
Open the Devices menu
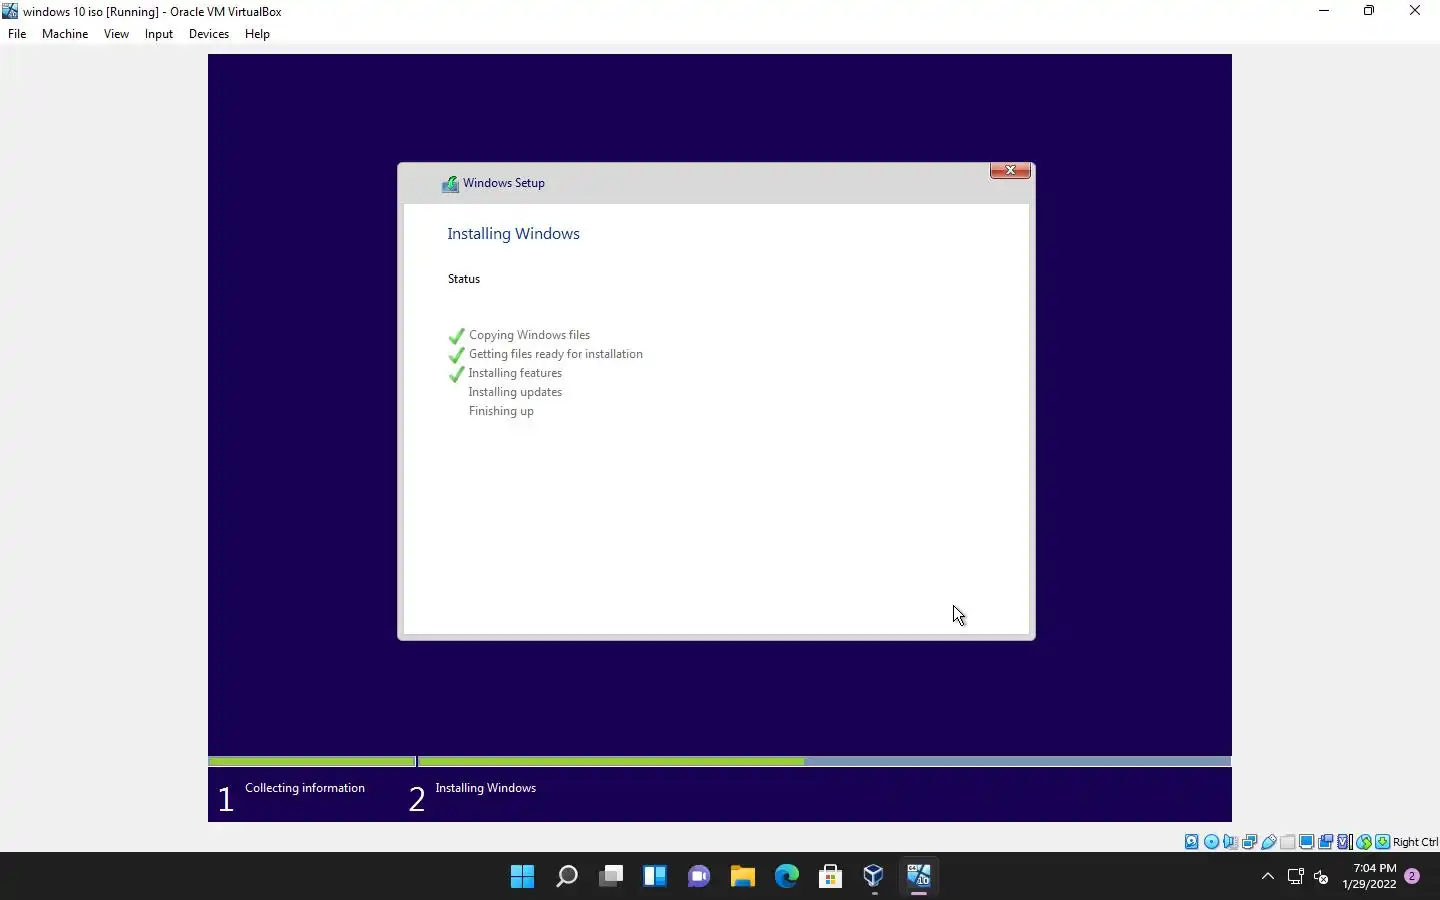208,34
